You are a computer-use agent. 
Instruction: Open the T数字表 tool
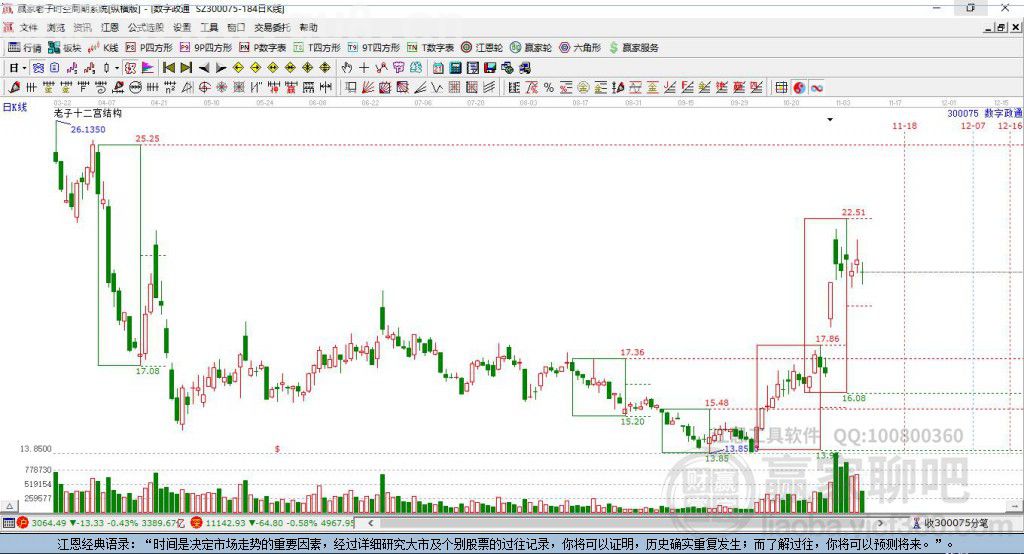click(430, 48)
